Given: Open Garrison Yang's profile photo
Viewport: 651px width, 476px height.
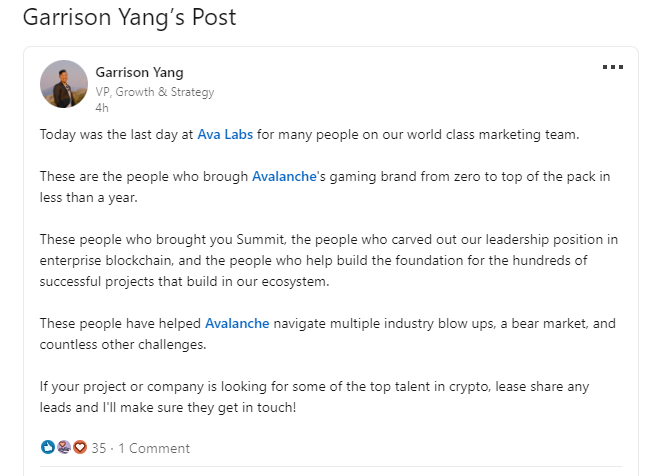Looking at the screenshot, I should tap(64, 84).
